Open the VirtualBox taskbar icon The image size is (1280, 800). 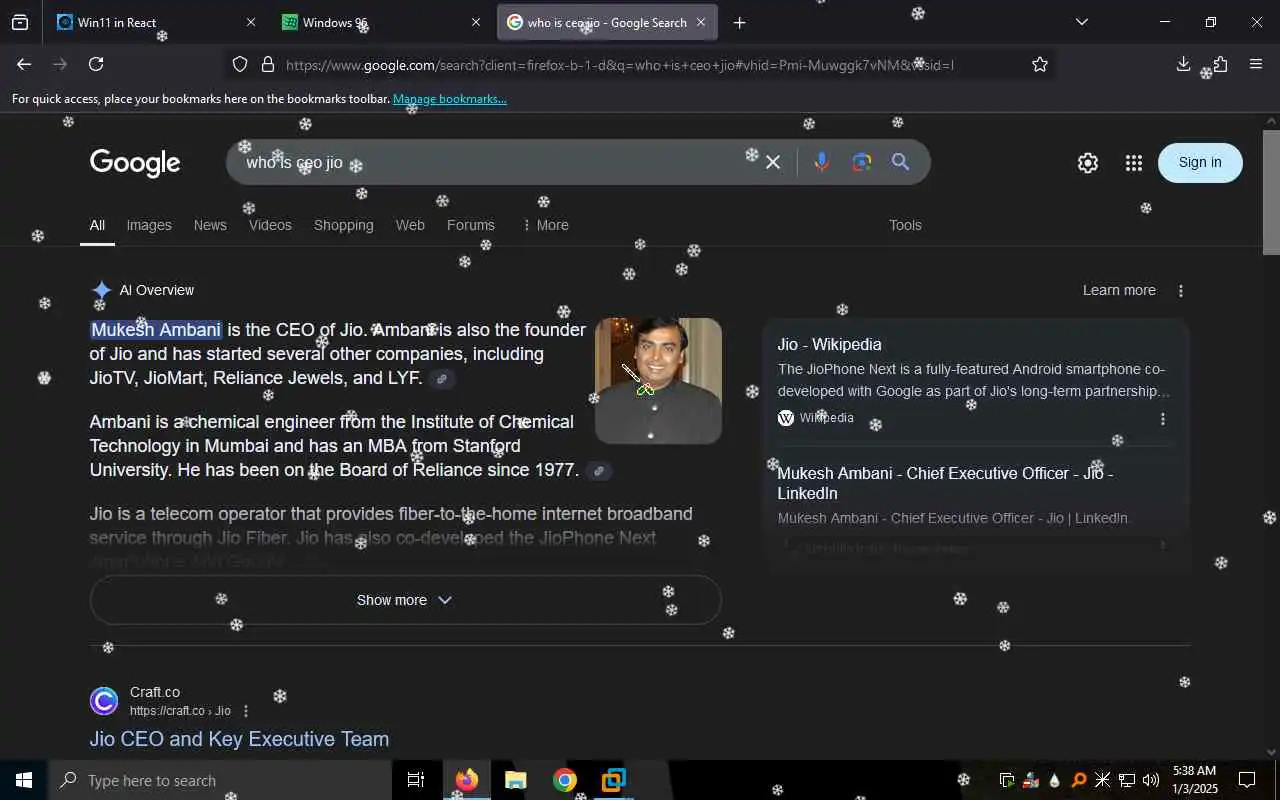613,780
